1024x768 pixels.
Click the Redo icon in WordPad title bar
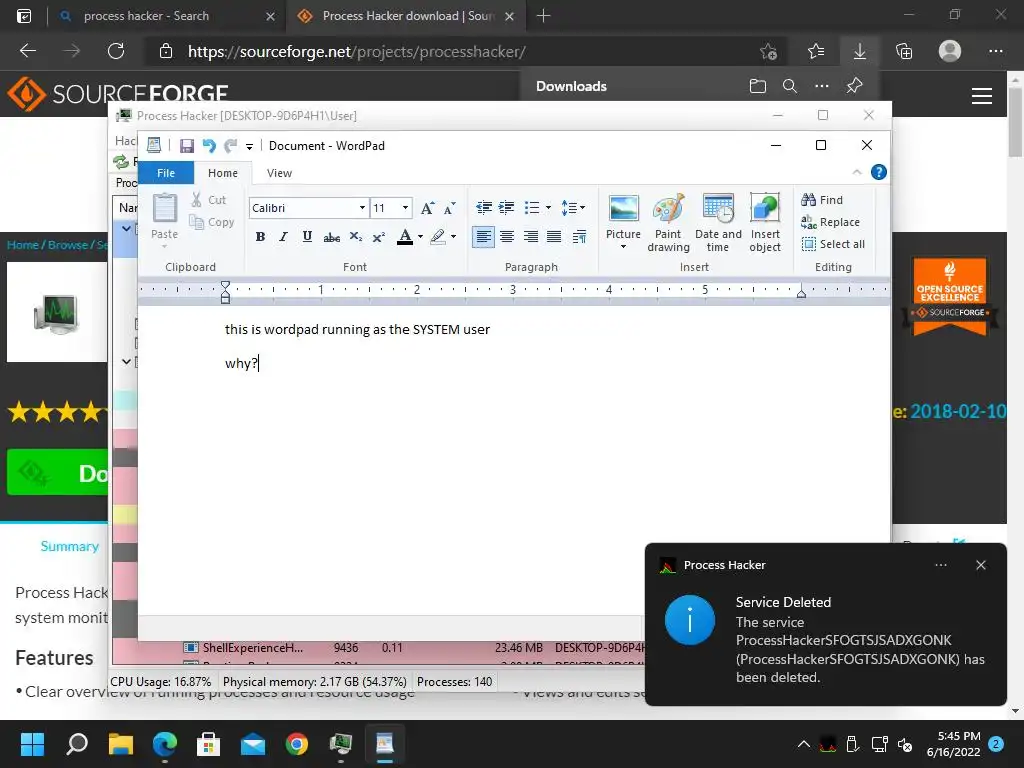tap(230, 146)
